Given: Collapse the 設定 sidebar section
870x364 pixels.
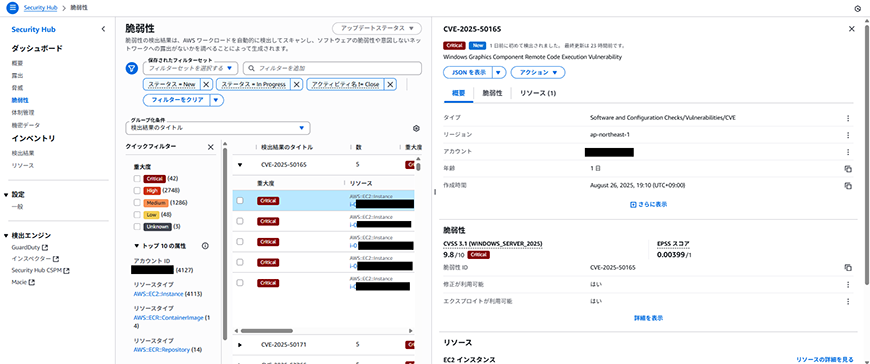Looking at the screenshot, I should tap(6, 195).
